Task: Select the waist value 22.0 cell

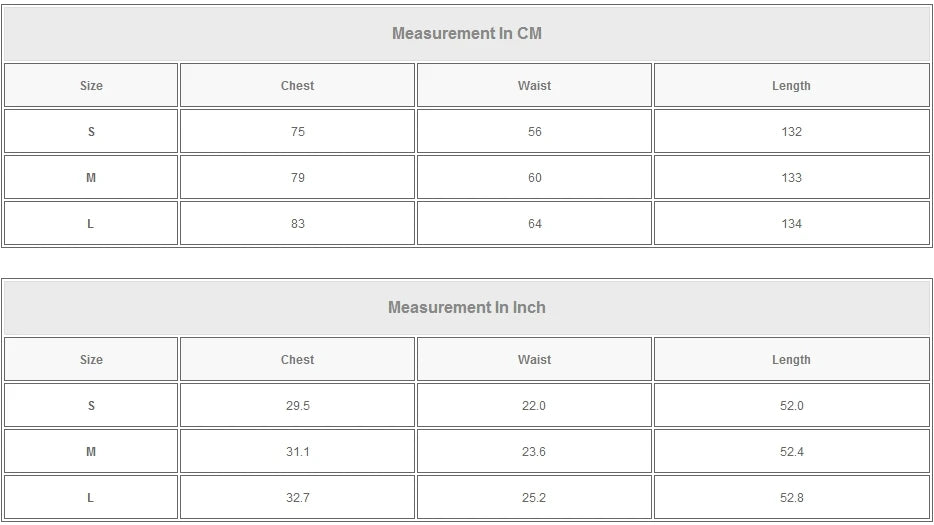Action: click(x=534, y=406)
